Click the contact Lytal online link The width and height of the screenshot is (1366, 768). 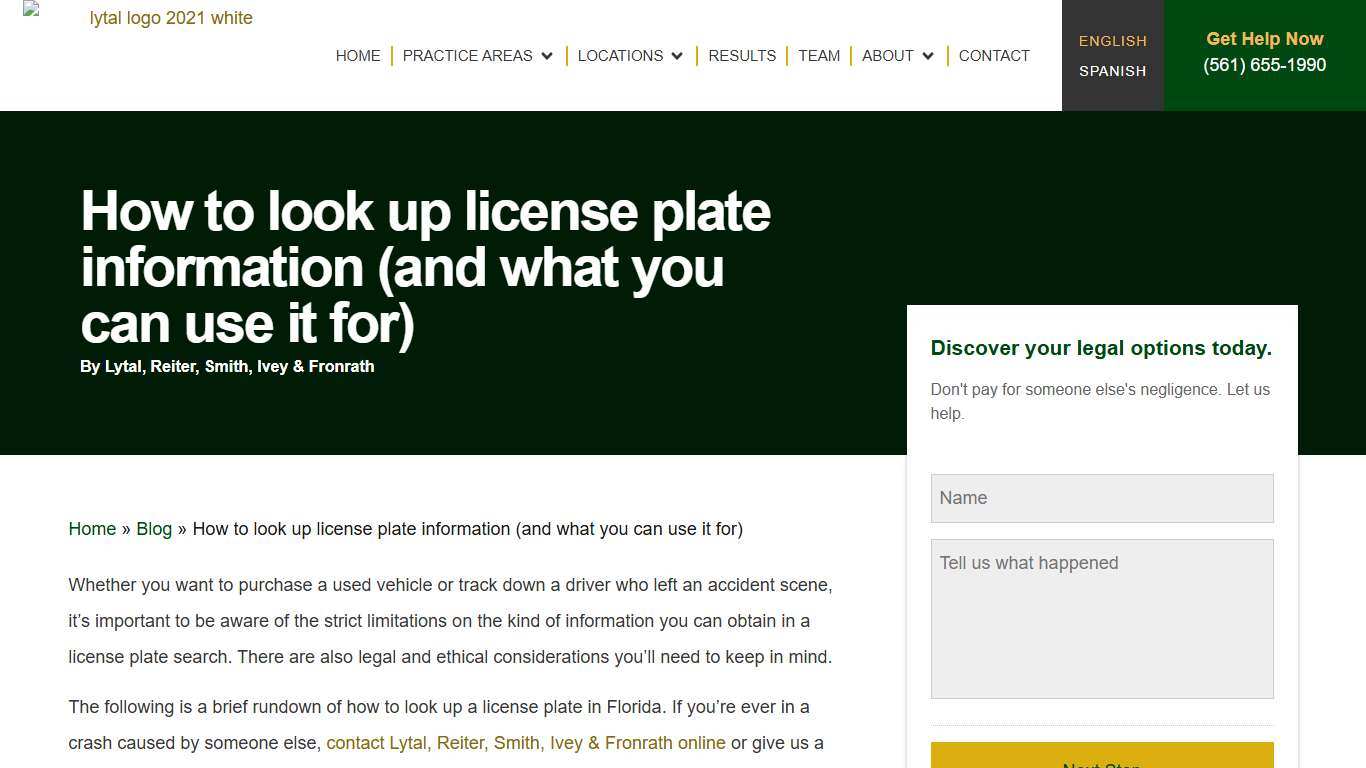coord(526,743)
